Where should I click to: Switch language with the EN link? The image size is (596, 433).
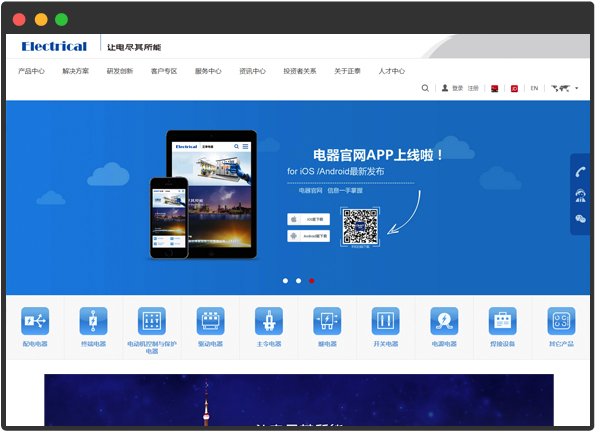[x=534, y=88]
